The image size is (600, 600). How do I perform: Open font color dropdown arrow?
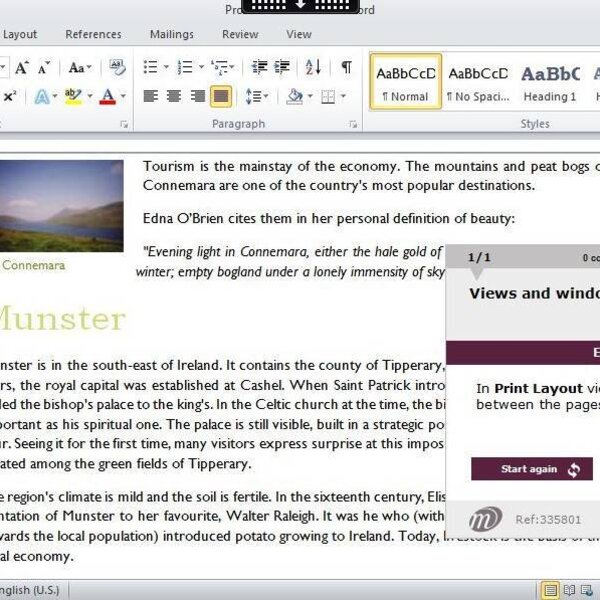point(123,96)
